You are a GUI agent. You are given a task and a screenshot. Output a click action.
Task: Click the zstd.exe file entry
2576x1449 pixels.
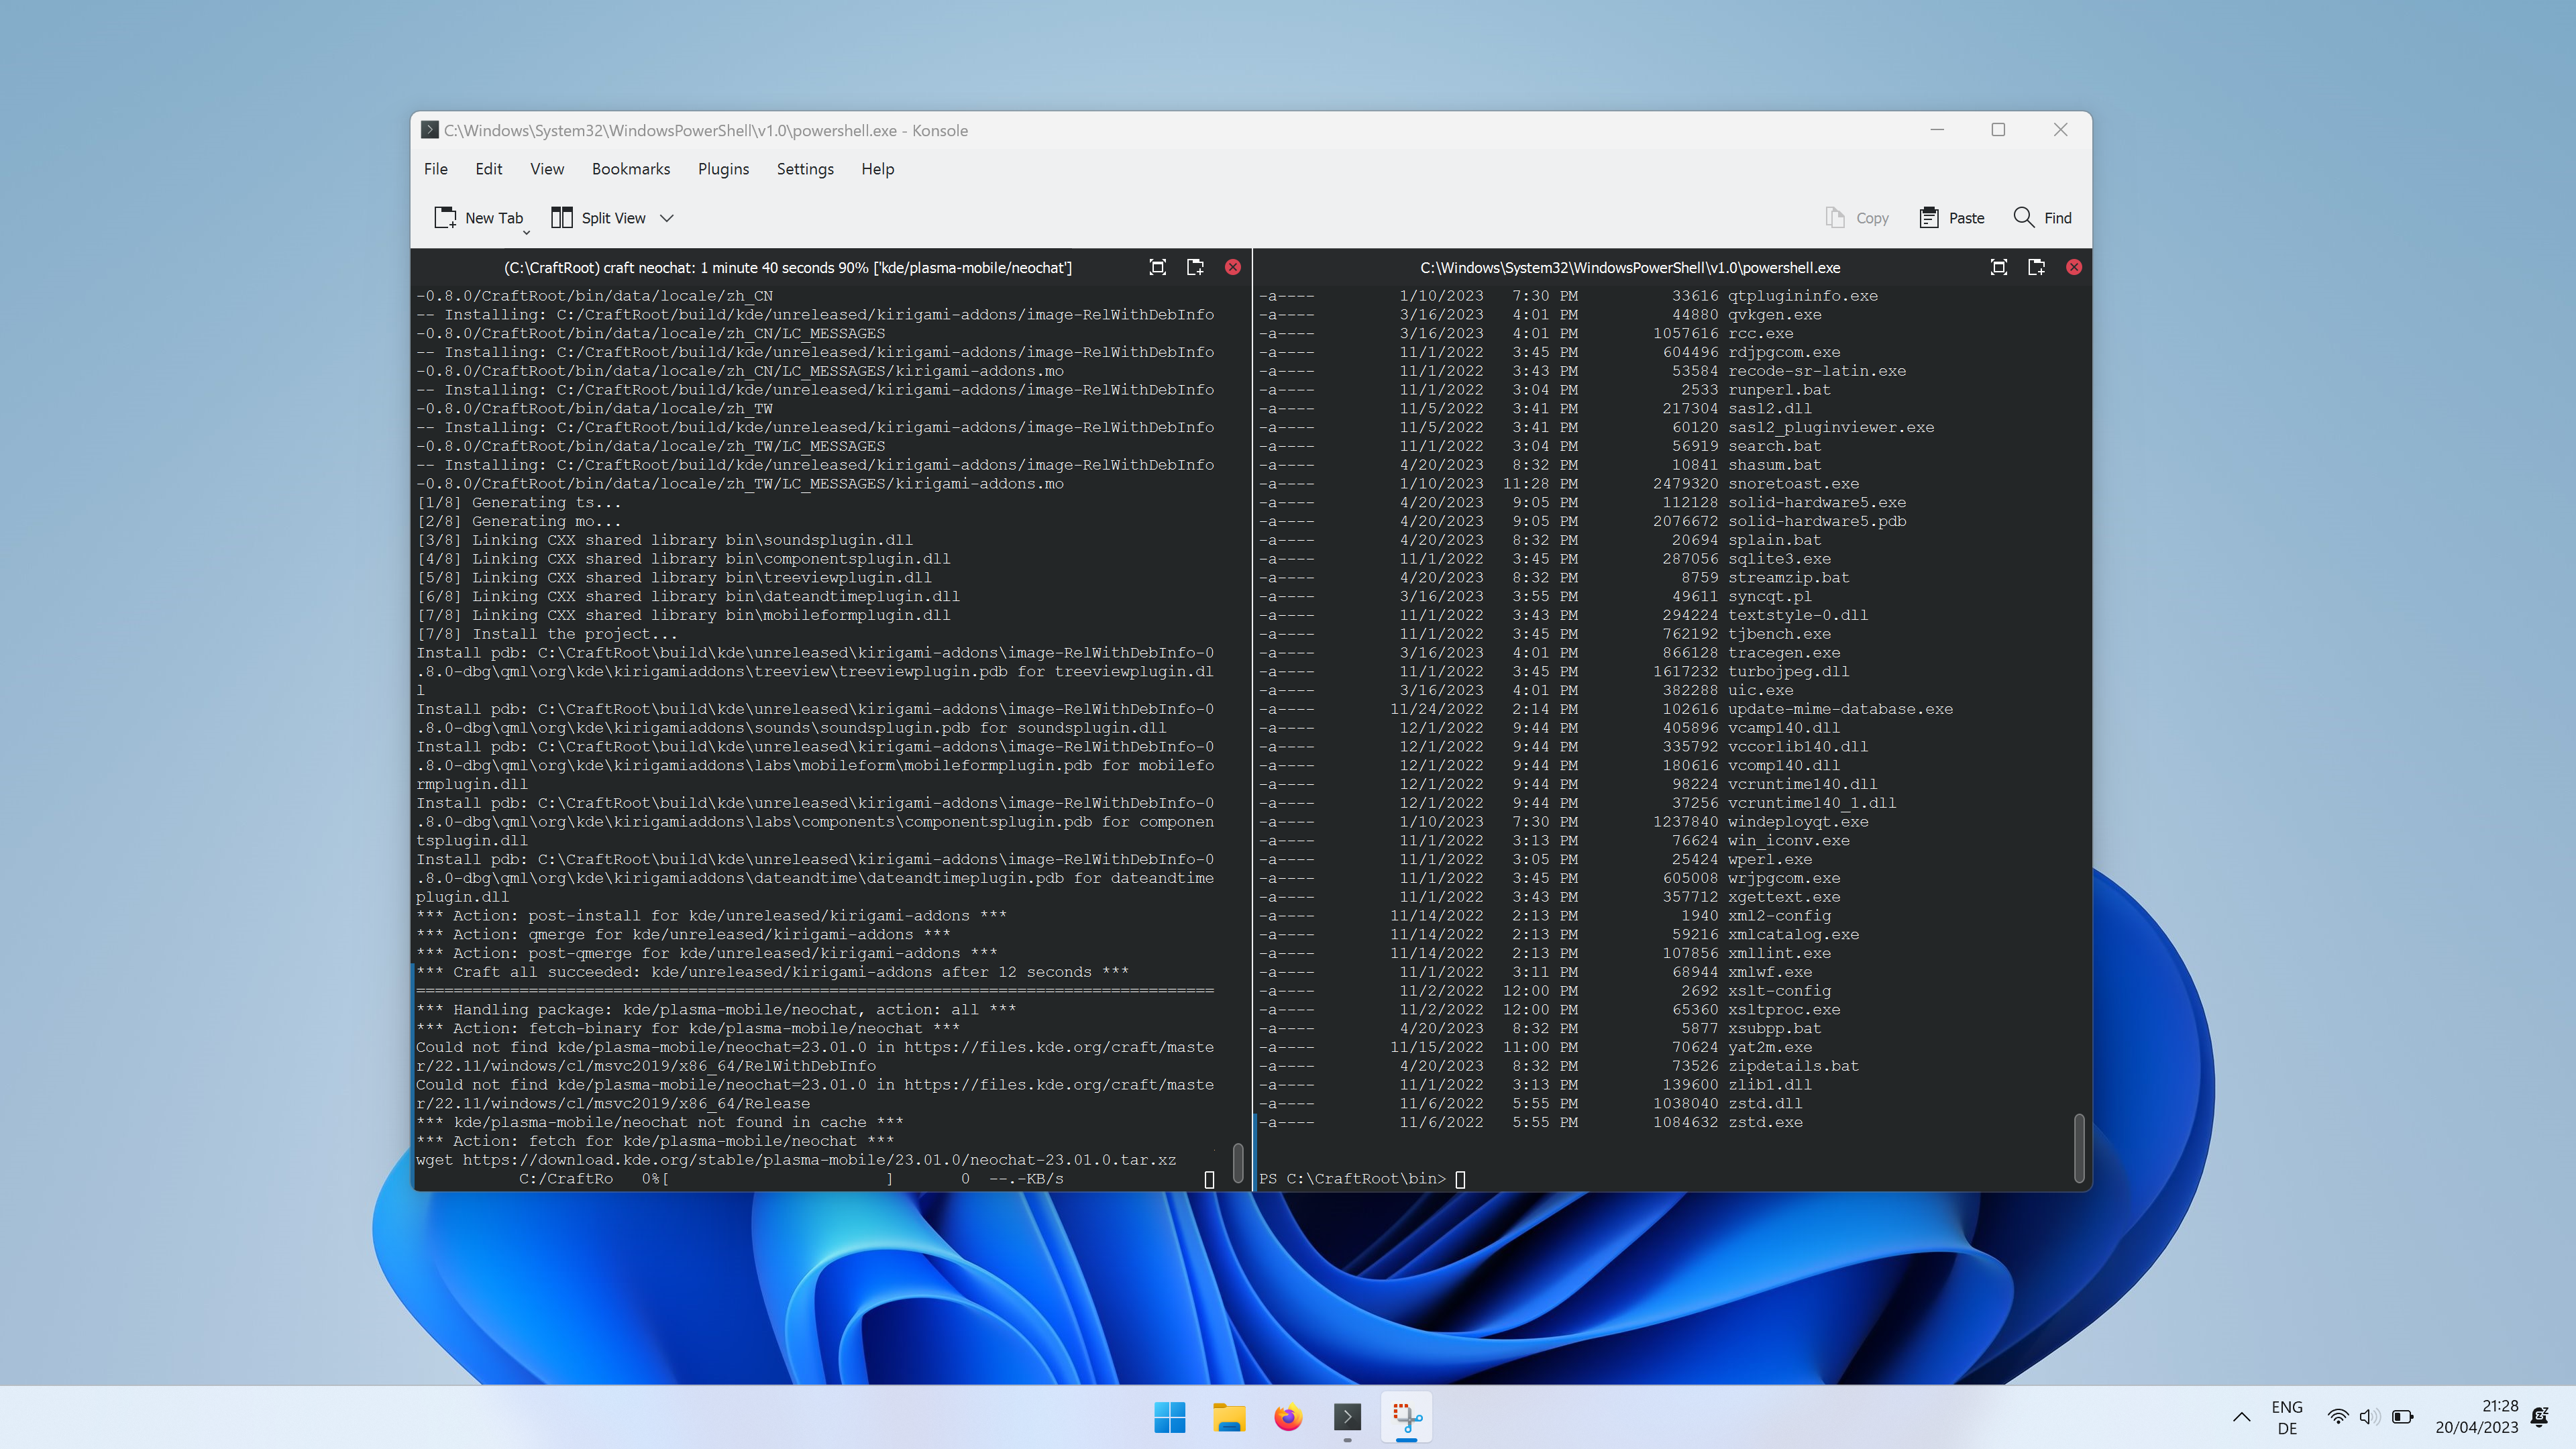tap(1765, 1122)
